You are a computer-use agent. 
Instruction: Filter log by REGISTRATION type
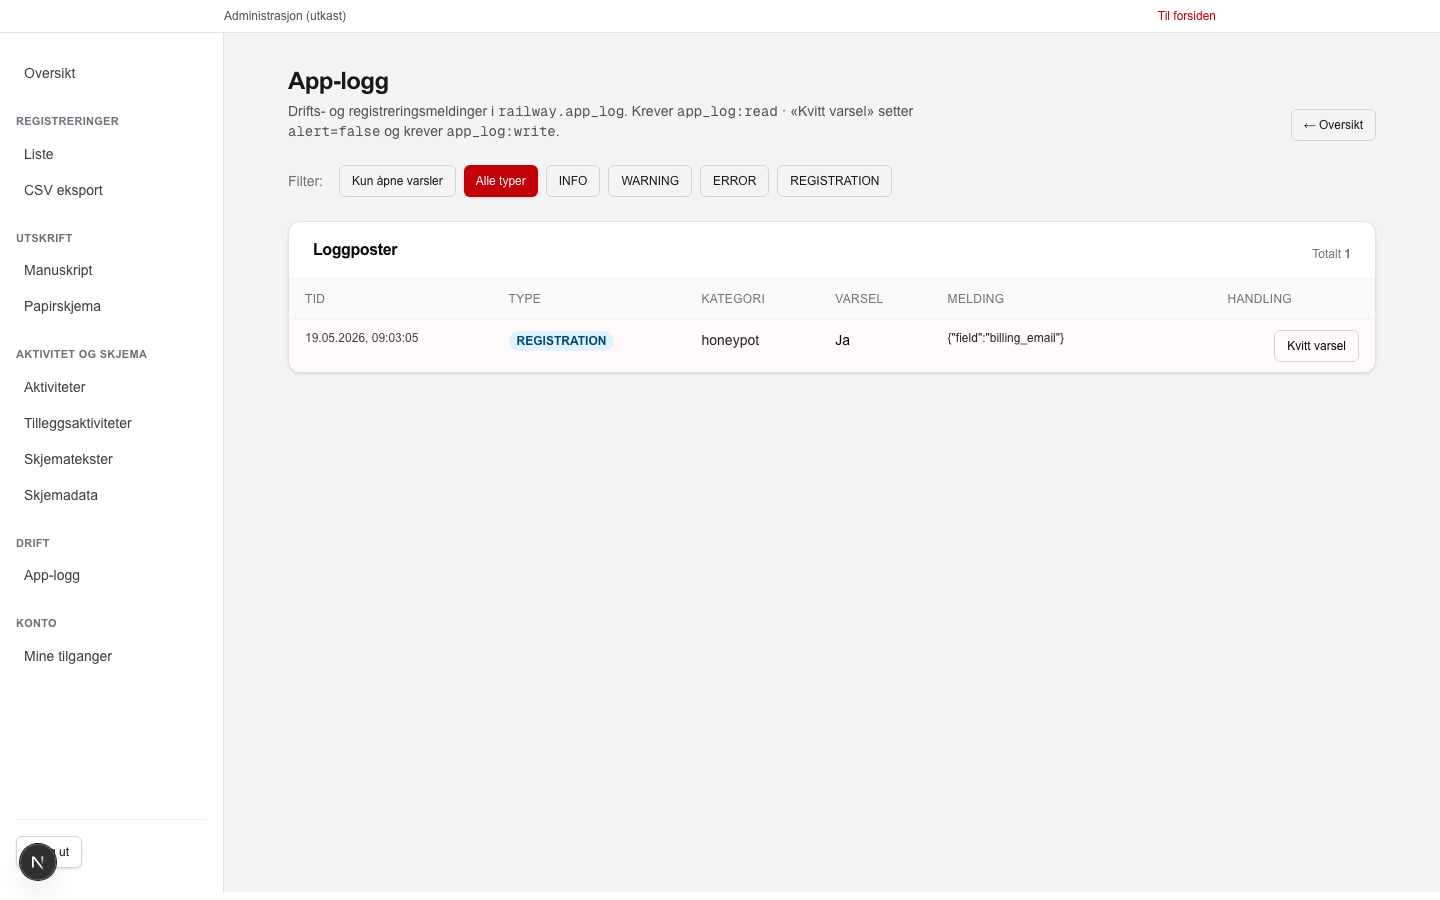(x=834, y=181)
